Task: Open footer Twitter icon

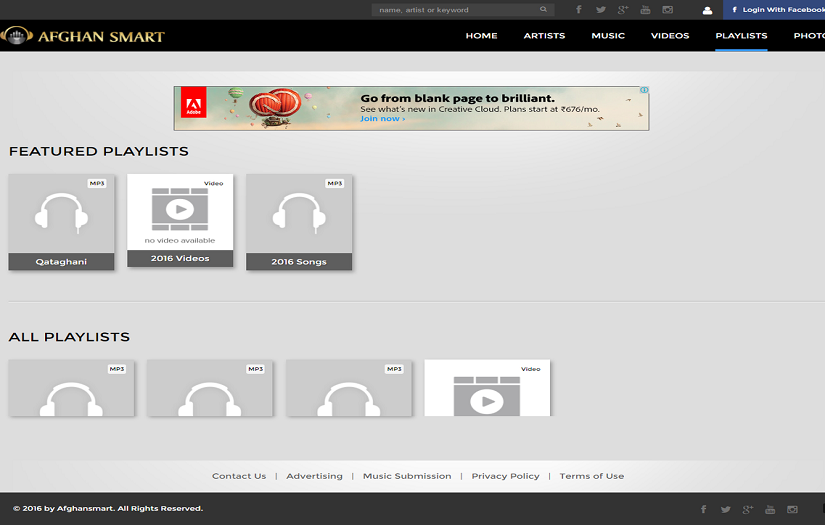Action: (726, 509)
